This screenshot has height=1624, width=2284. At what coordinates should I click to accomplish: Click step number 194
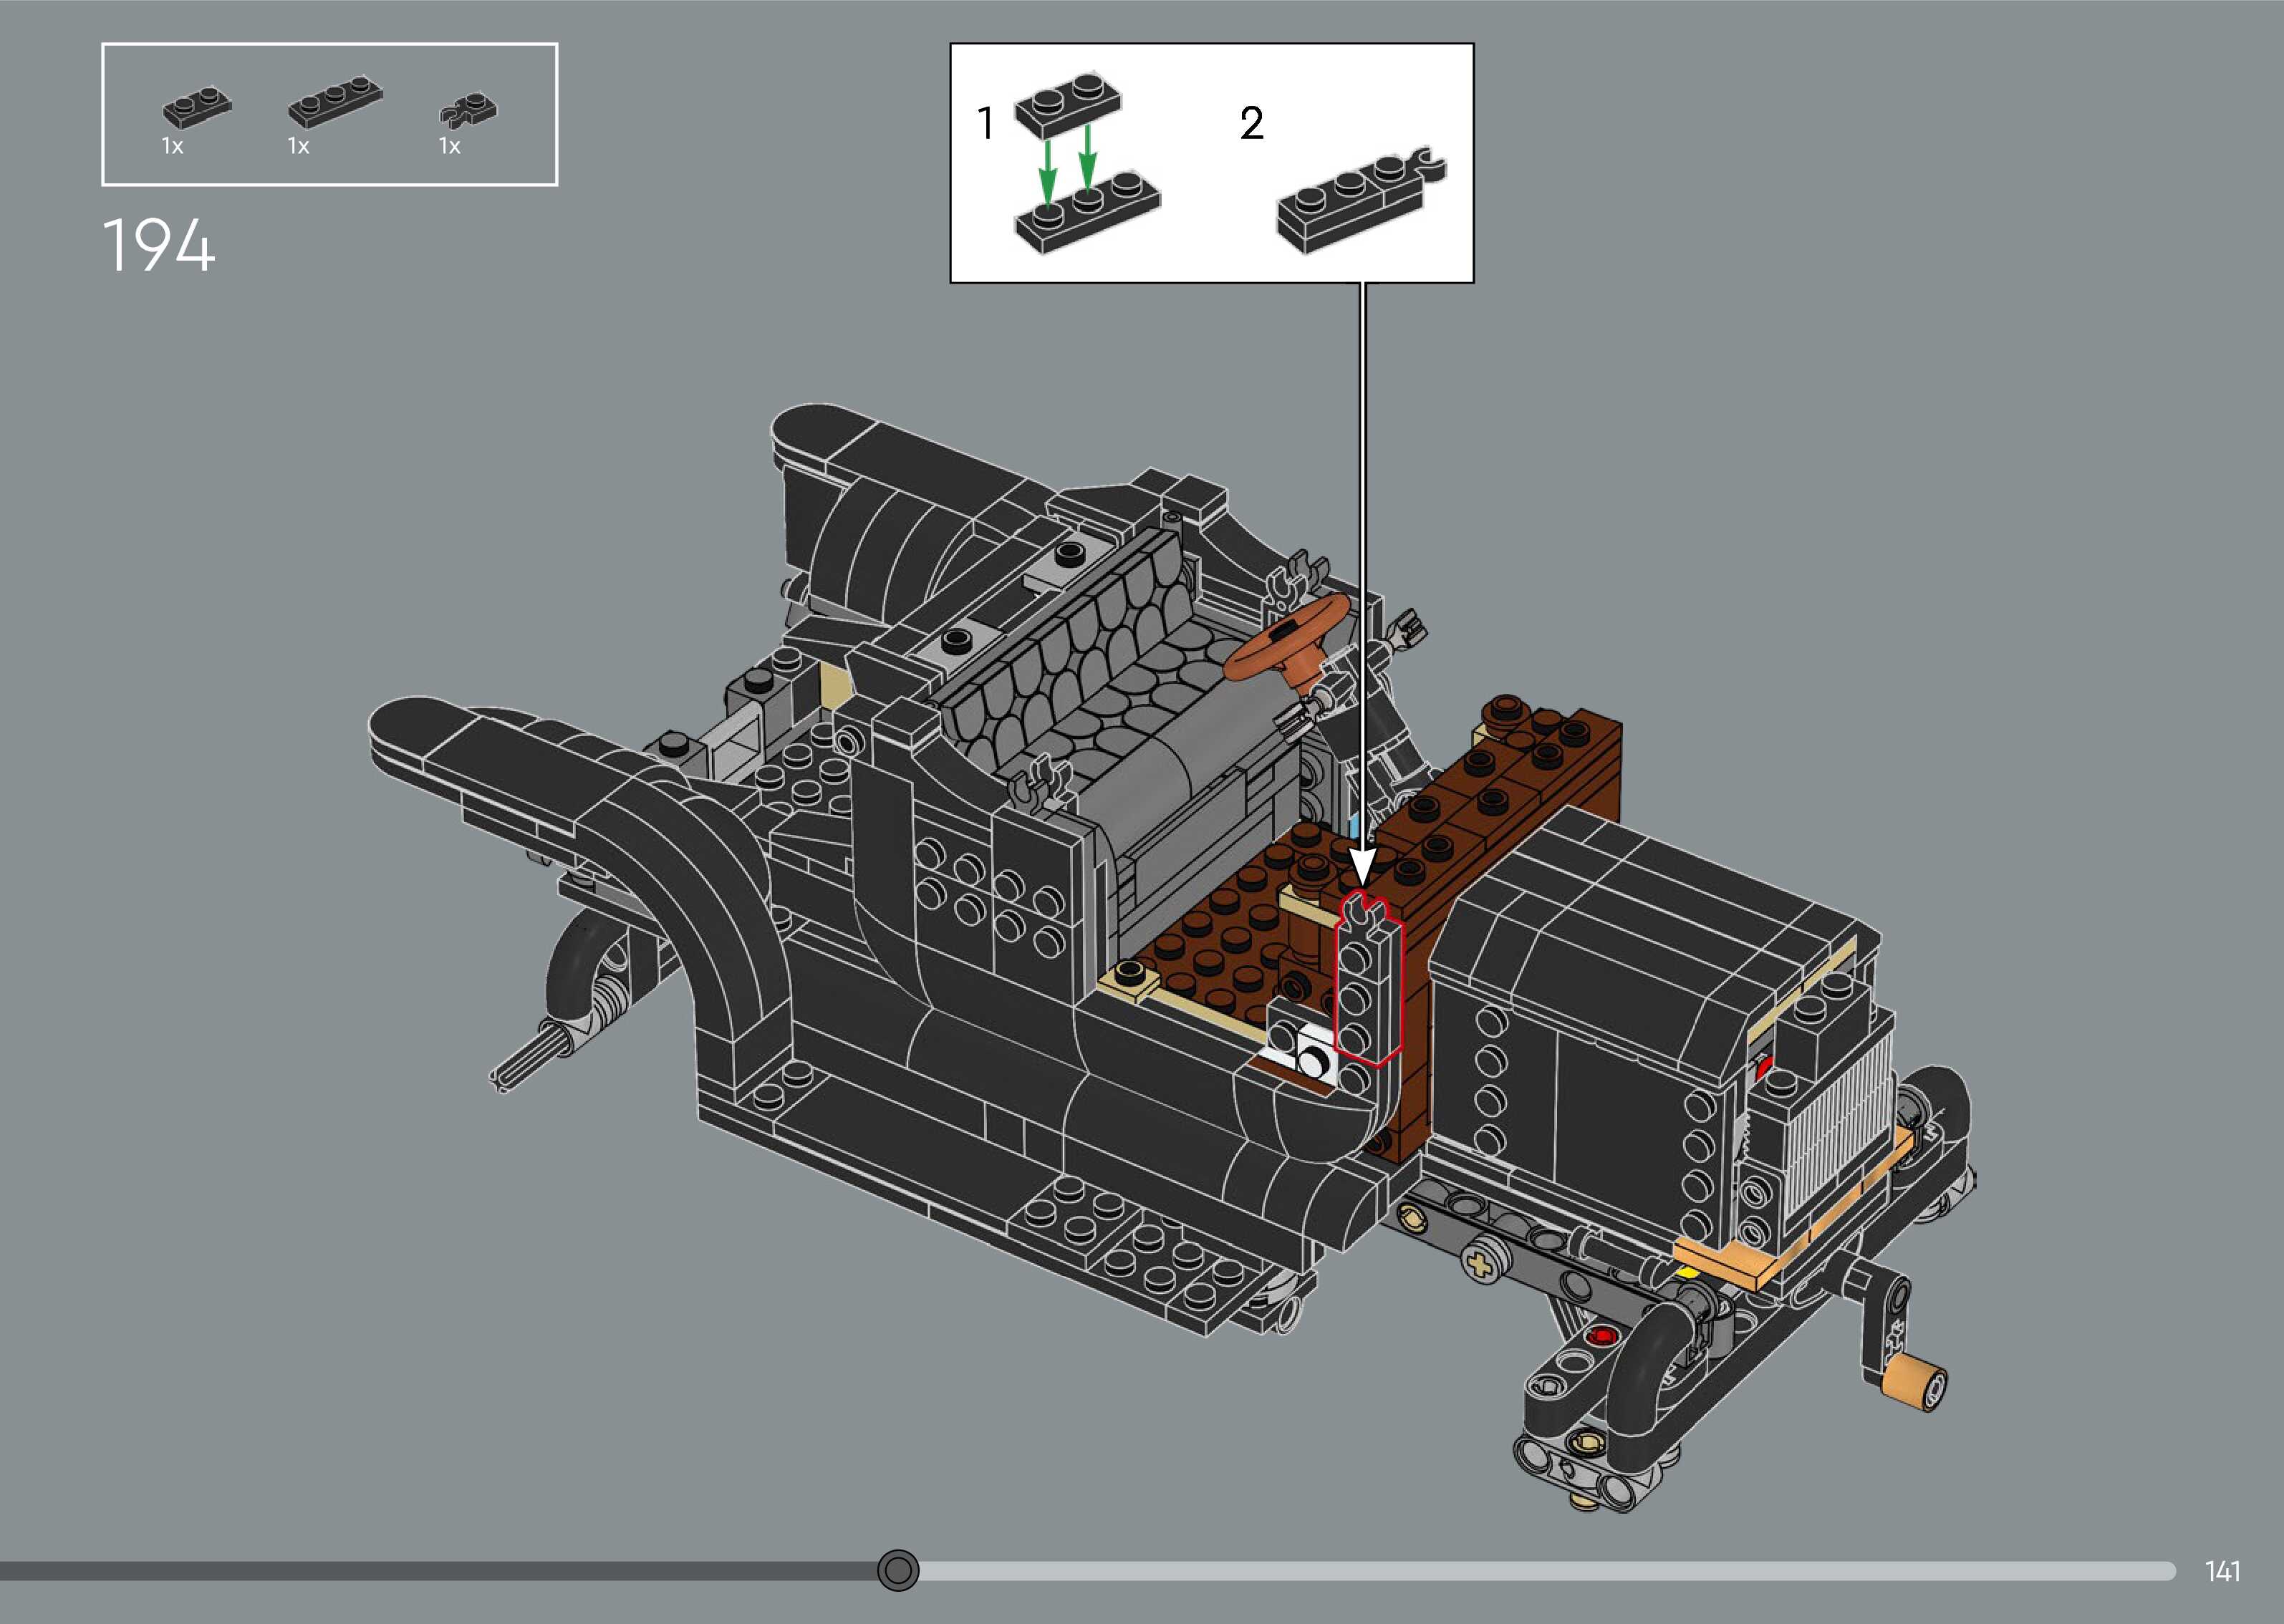[x=158, y=246]
